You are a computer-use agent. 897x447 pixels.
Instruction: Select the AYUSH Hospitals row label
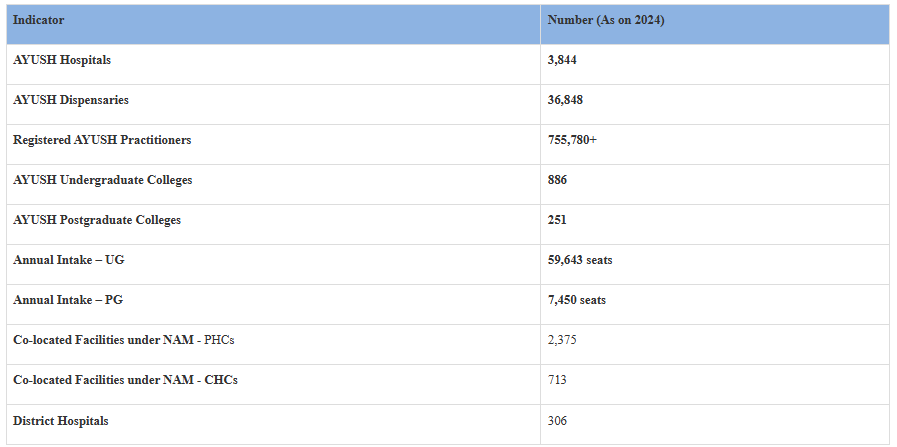coord(62,60)
